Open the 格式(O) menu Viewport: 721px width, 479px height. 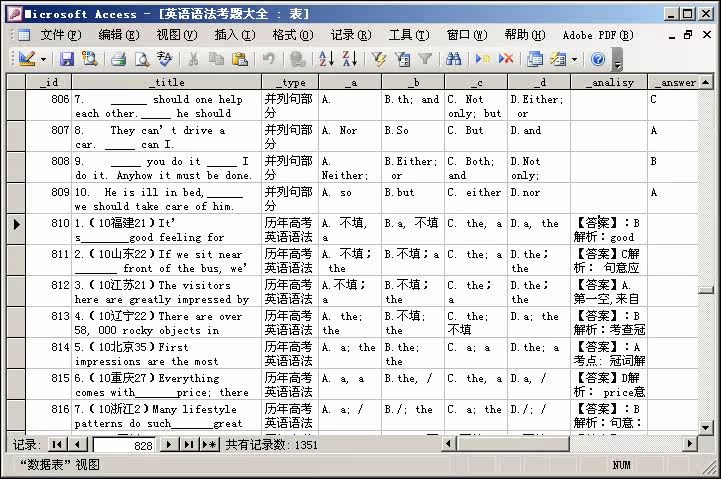click(x=292, y=35)
